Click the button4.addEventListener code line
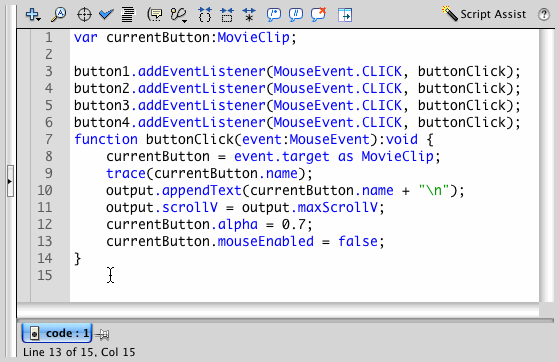 coord(297,123)
